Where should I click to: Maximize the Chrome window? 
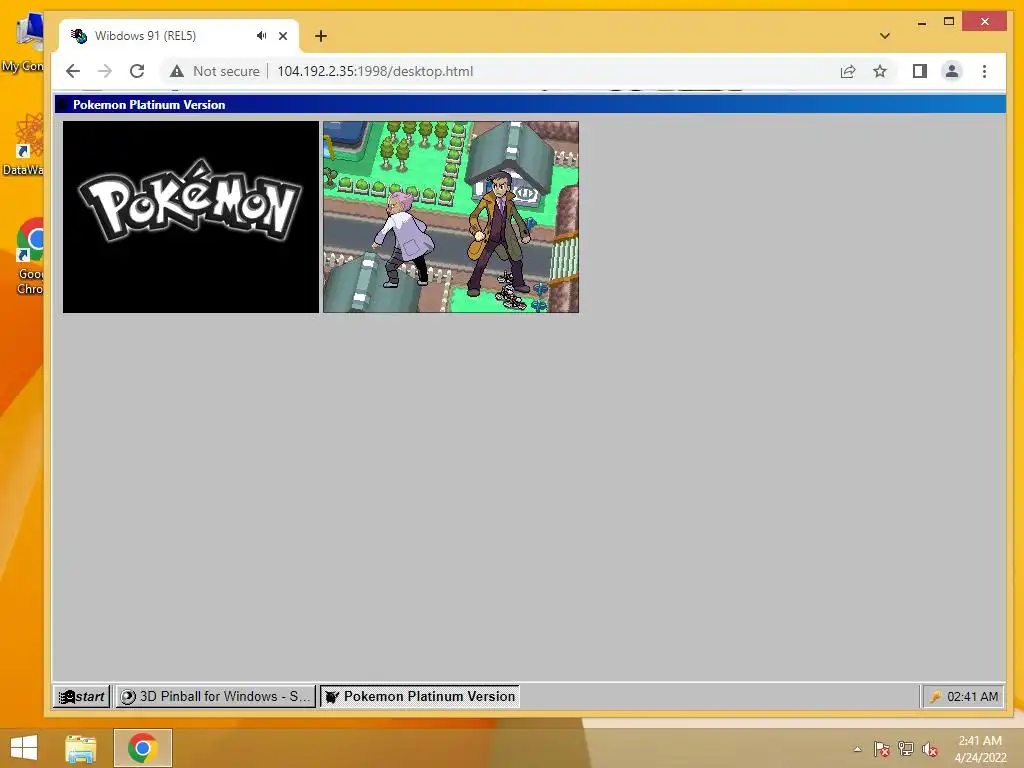click(x=949, y=22)
